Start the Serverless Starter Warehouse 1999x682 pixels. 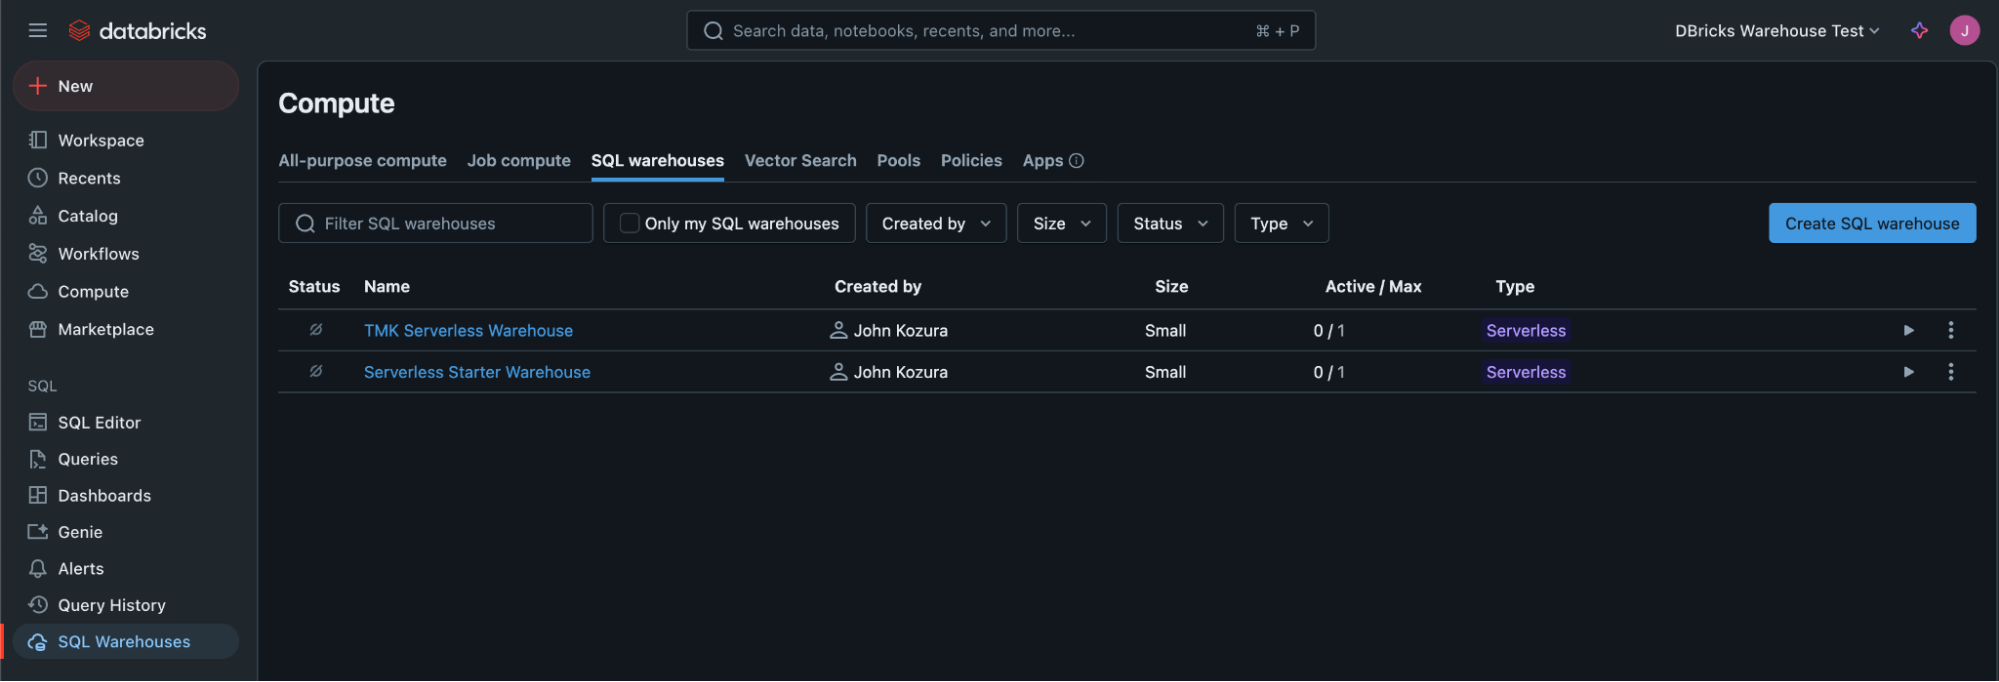[x=1908, y=372]
